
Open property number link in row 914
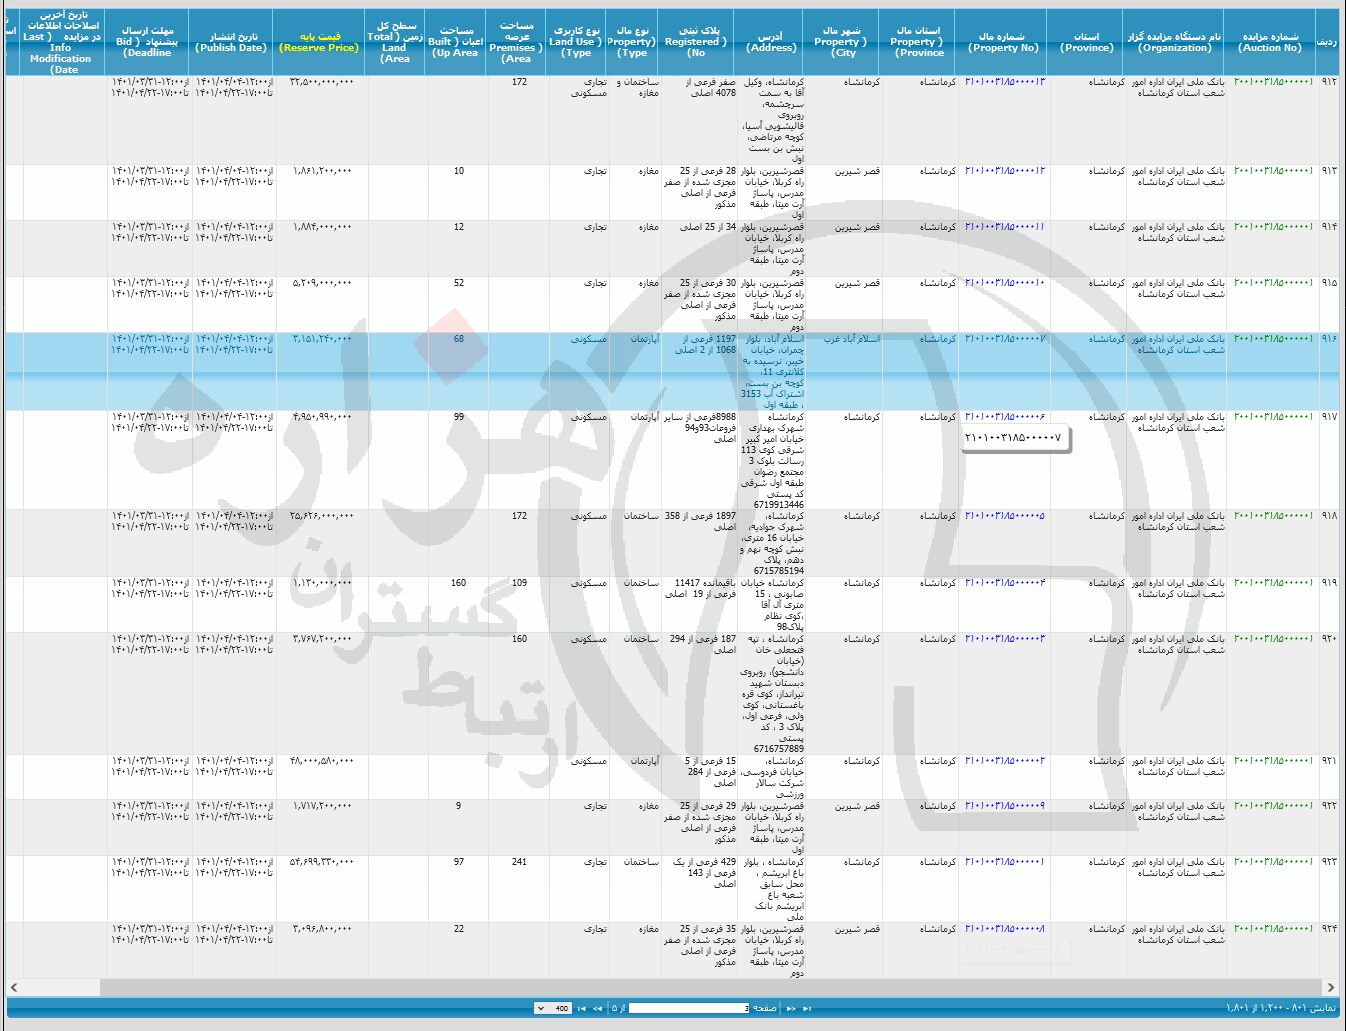(1004, 227)
